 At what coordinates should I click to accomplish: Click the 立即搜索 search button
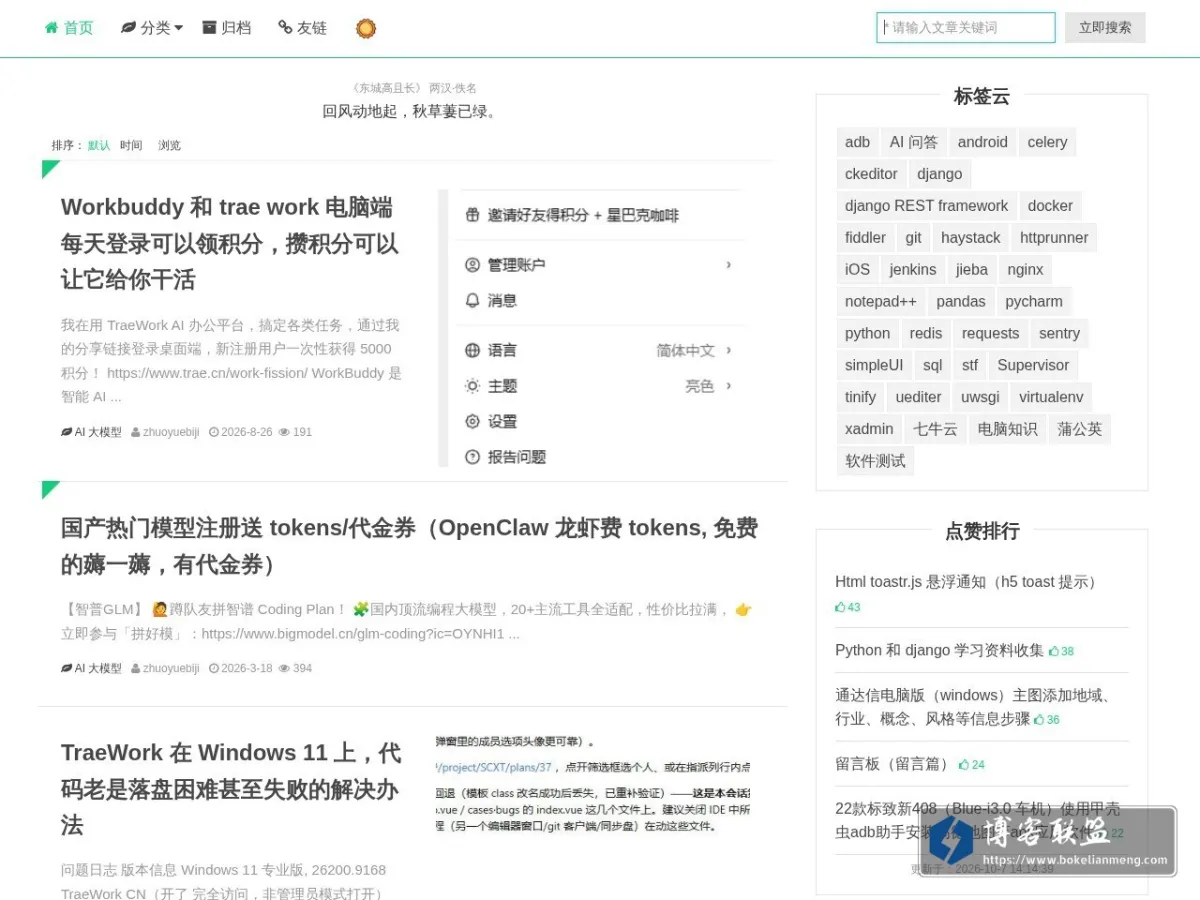[1105, 28]
